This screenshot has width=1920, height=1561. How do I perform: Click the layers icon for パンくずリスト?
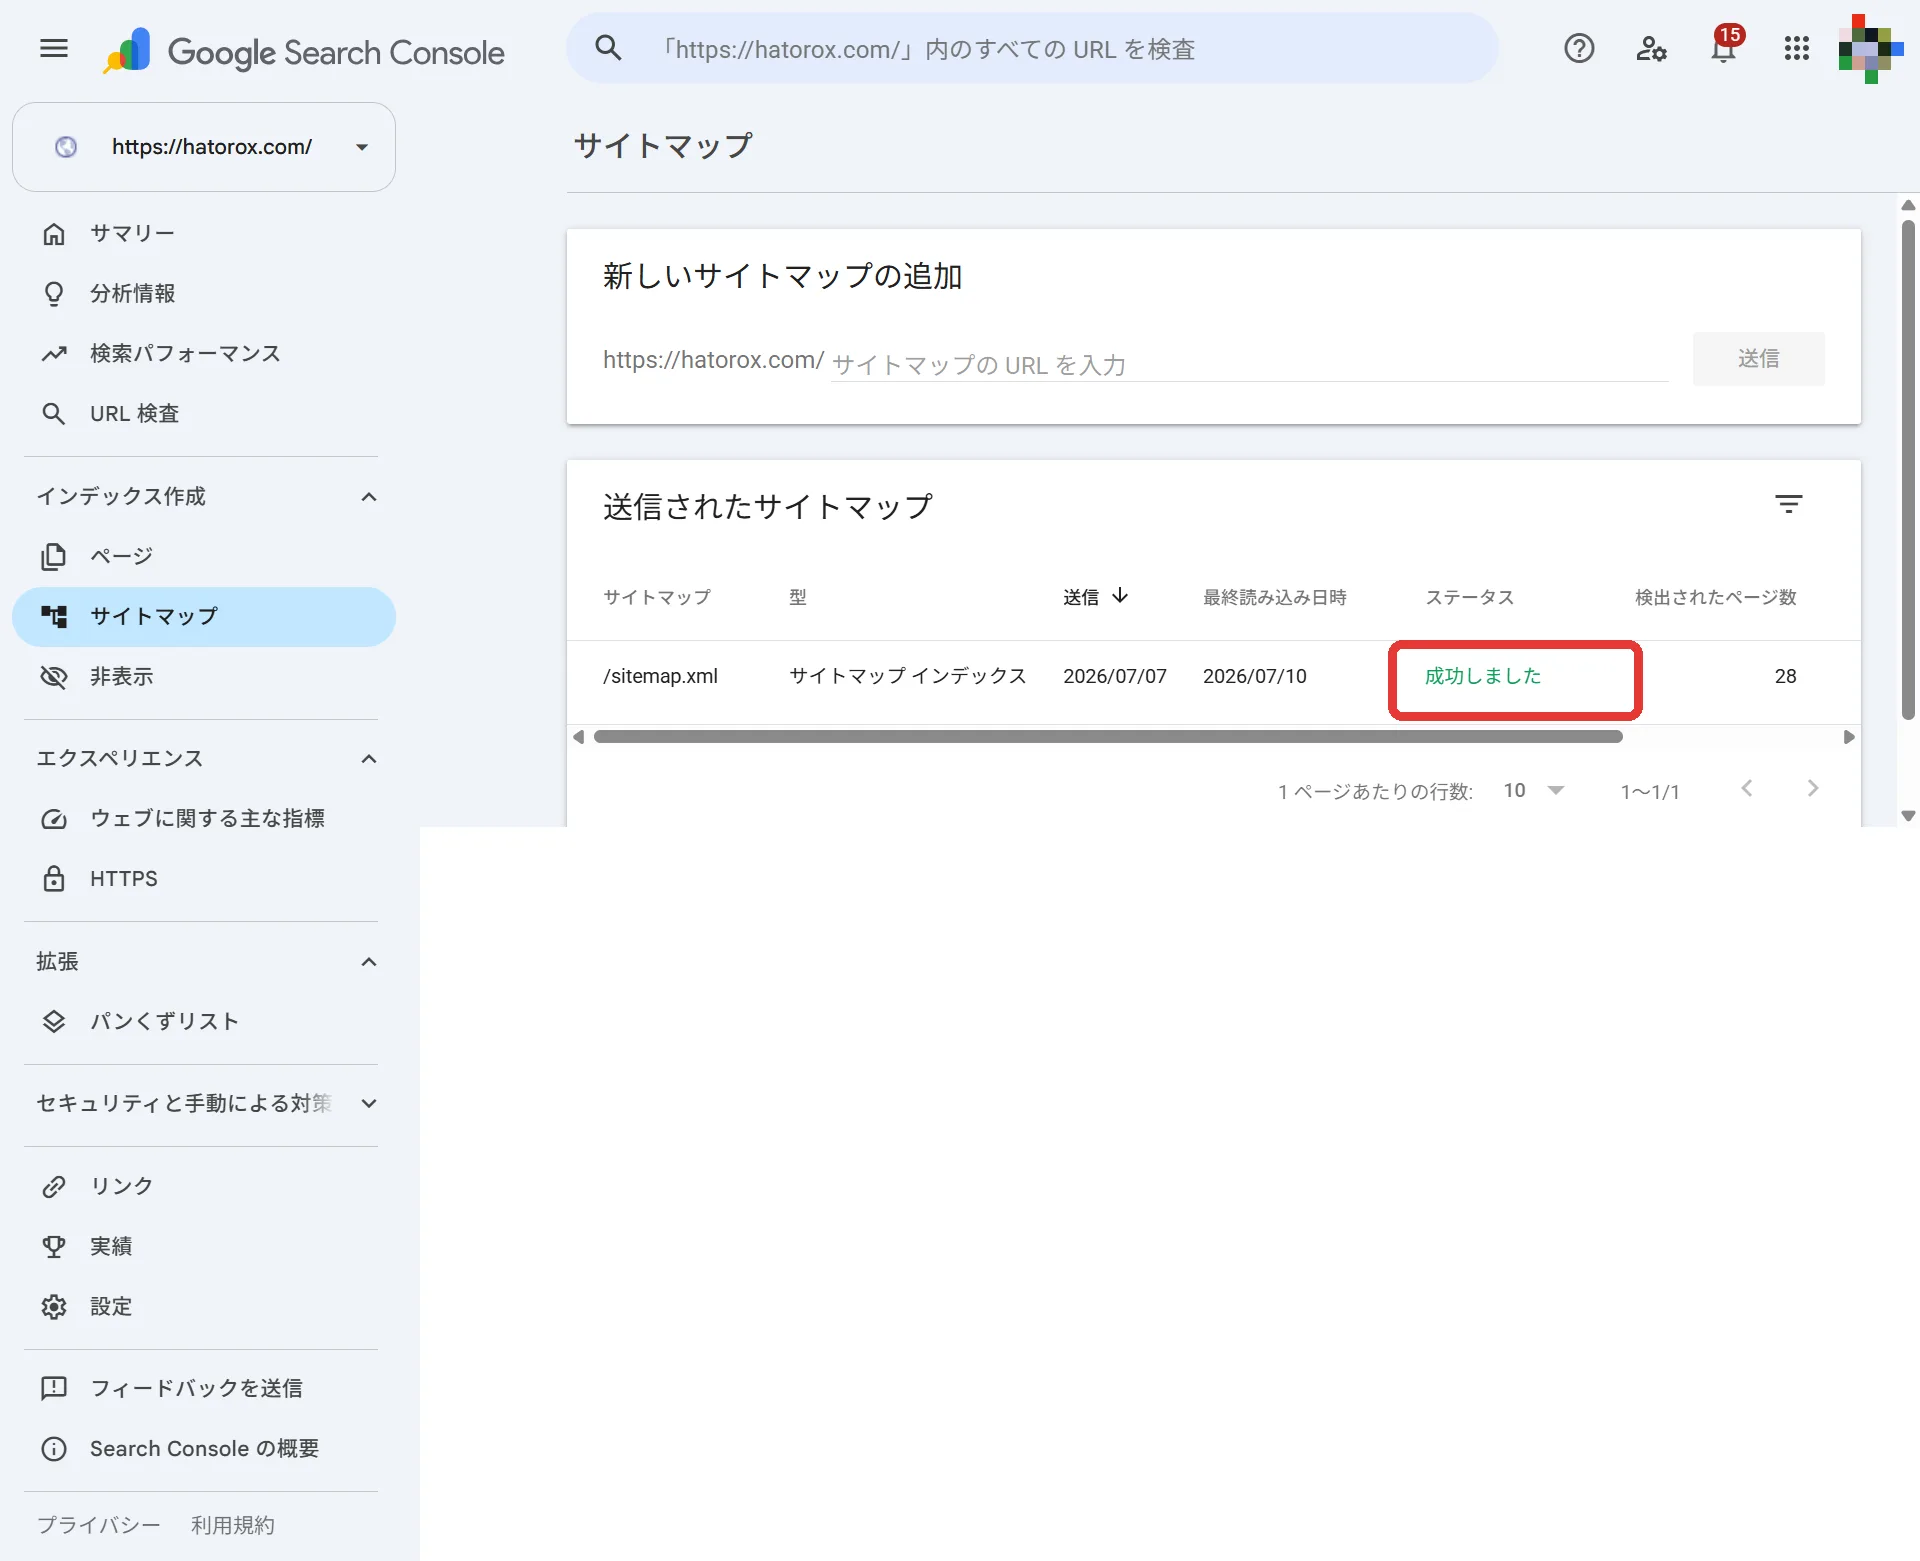(54, 1021)
